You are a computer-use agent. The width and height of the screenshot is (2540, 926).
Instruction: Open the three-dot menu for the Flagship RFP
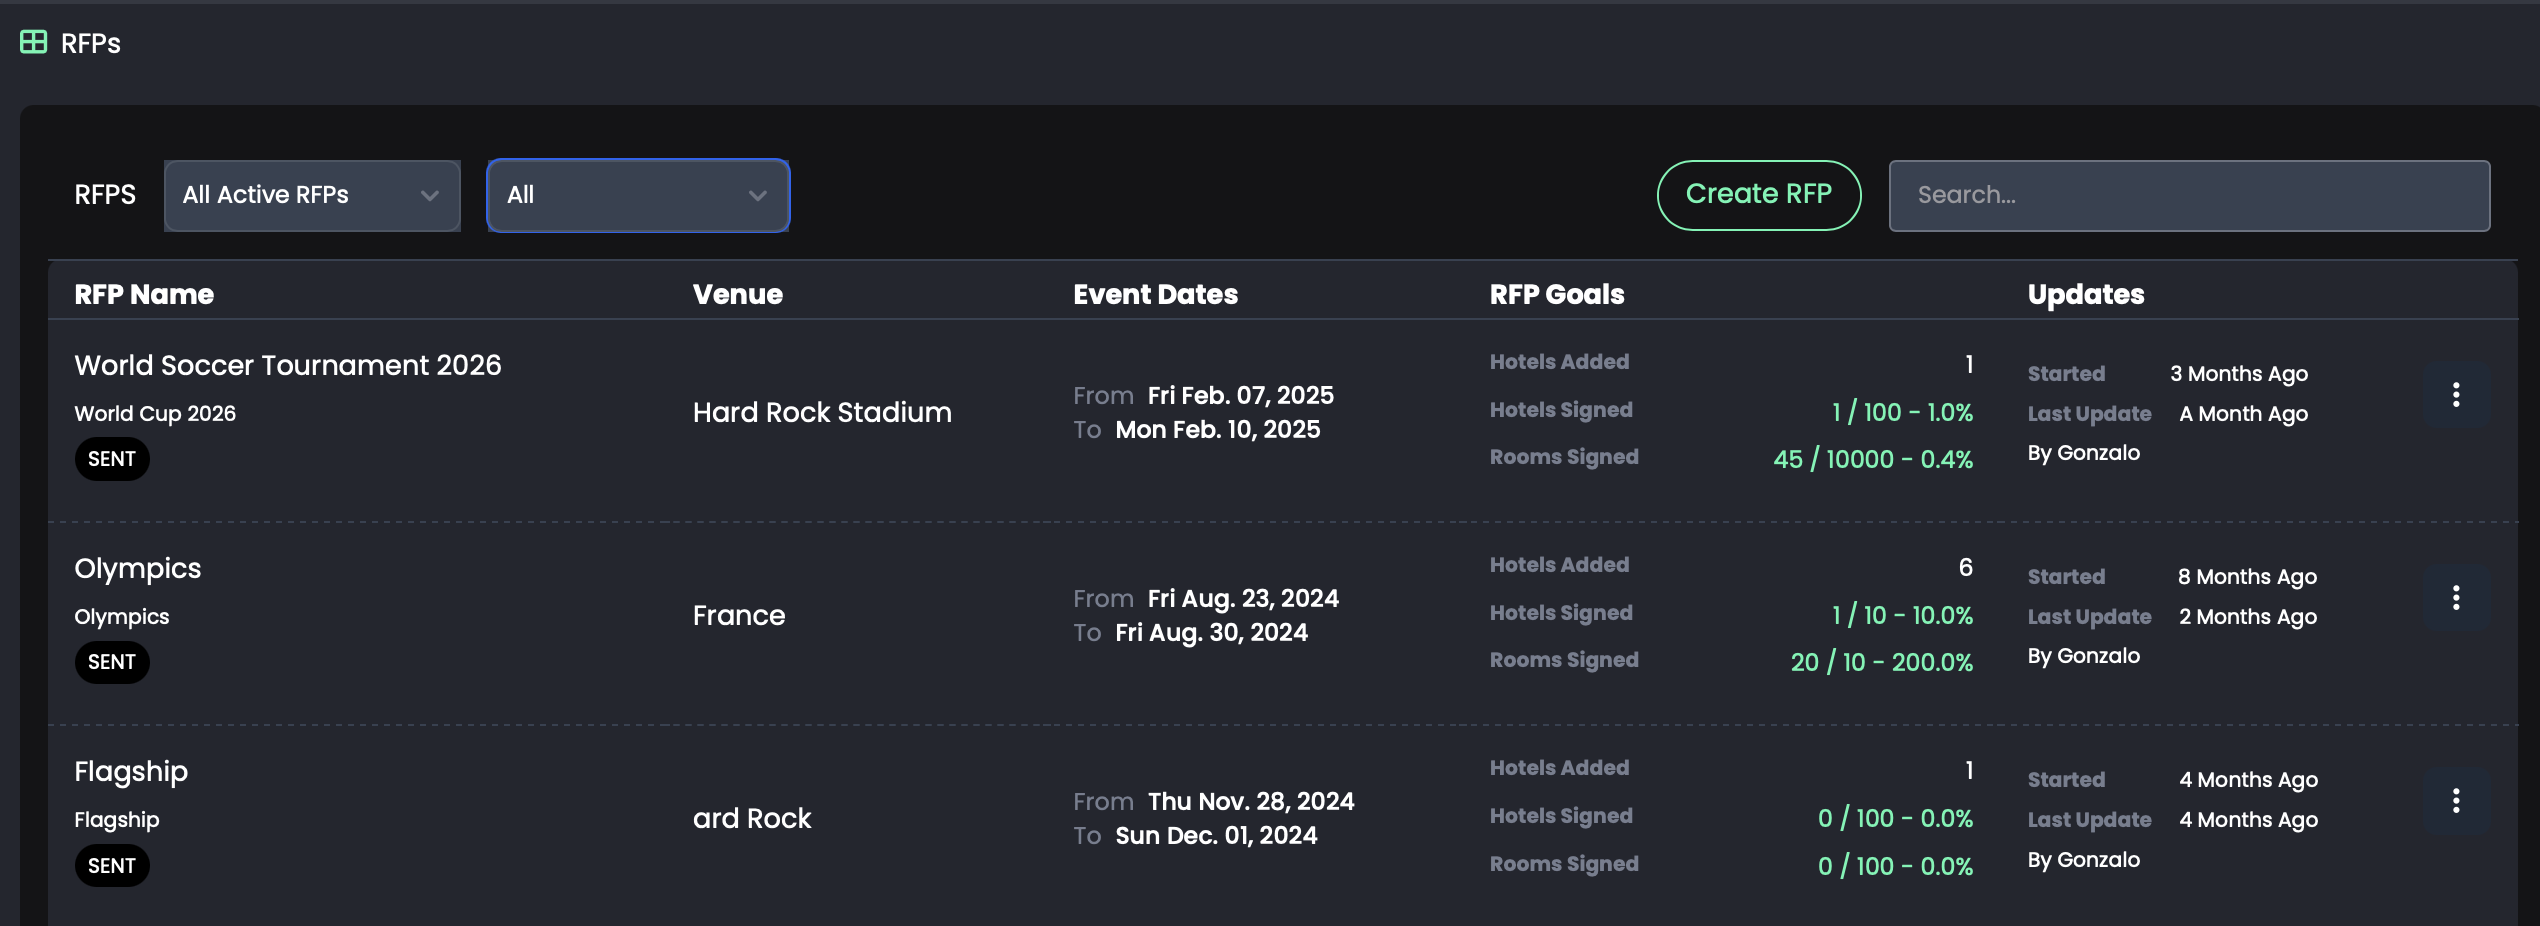point(2455,800)
